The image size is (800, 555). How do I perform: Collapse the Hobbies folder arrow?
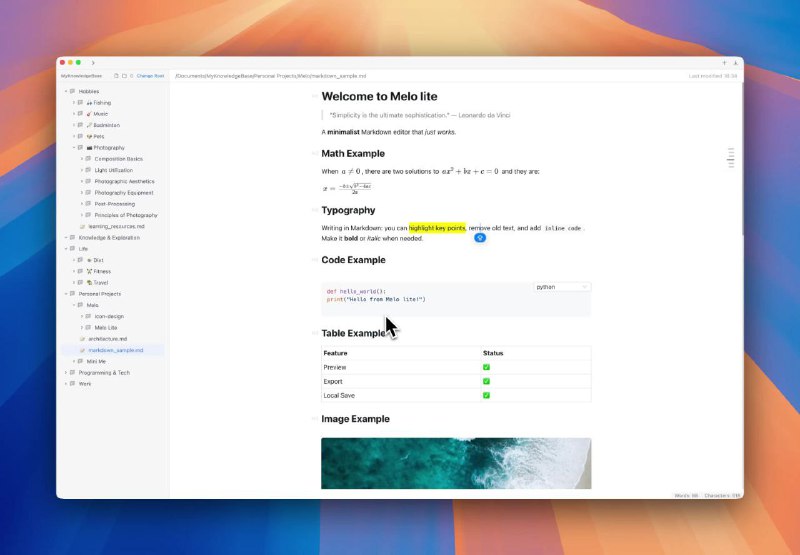[x=66, y=91]
